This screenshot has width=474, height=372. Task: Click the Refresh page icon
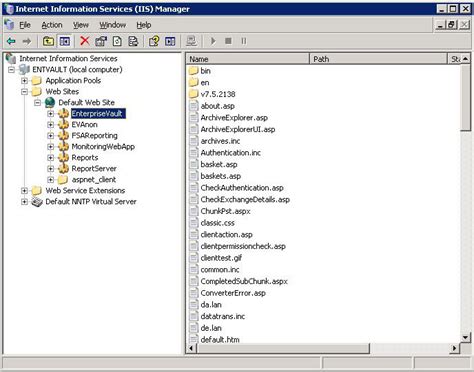(x=117, y=41)
